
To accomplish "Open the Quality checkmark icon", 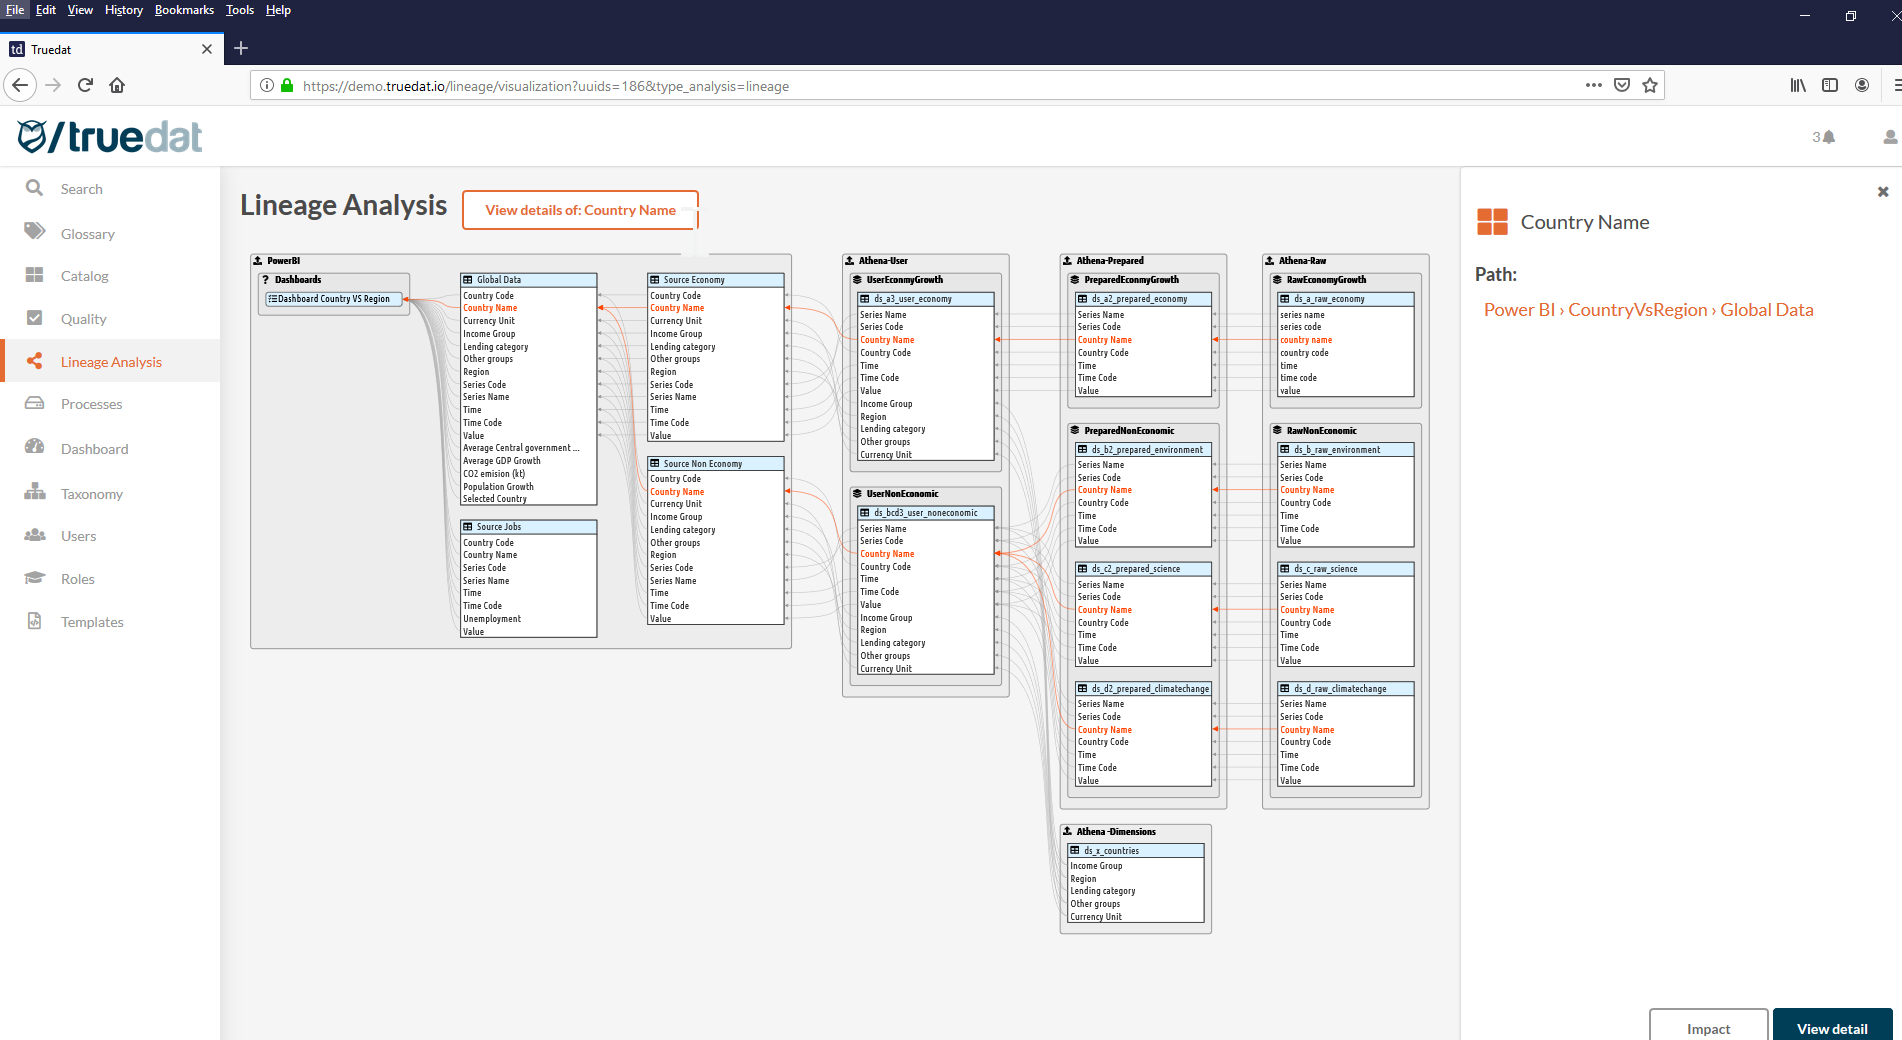I will coord(35,318).
